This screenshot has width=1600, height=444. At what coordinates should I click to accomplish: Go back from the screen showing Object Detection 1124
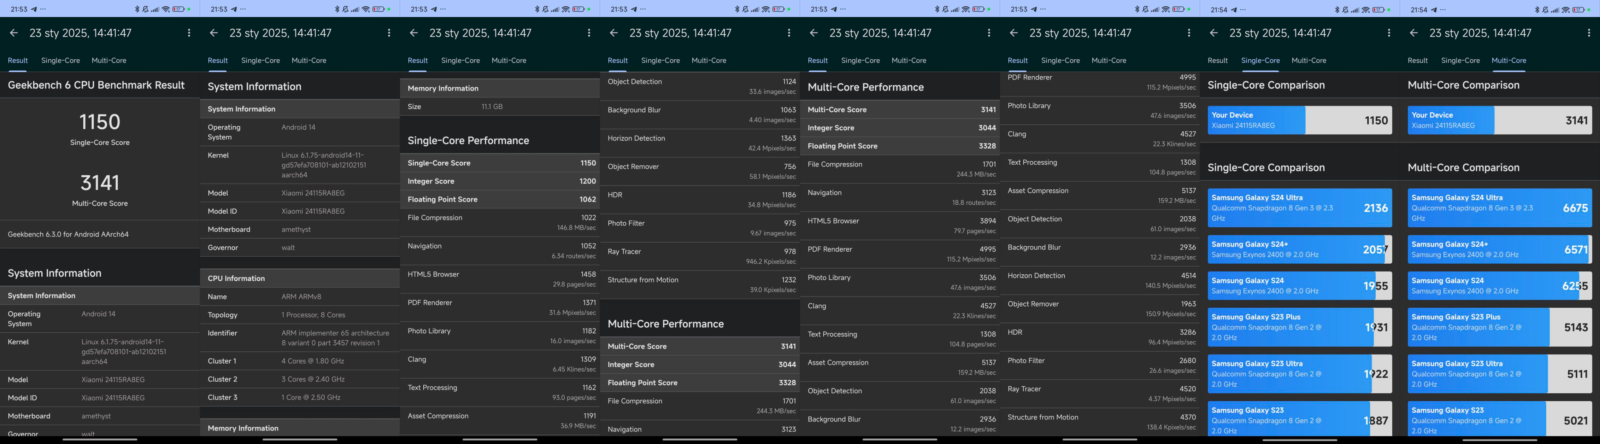[x=613, y=33]
